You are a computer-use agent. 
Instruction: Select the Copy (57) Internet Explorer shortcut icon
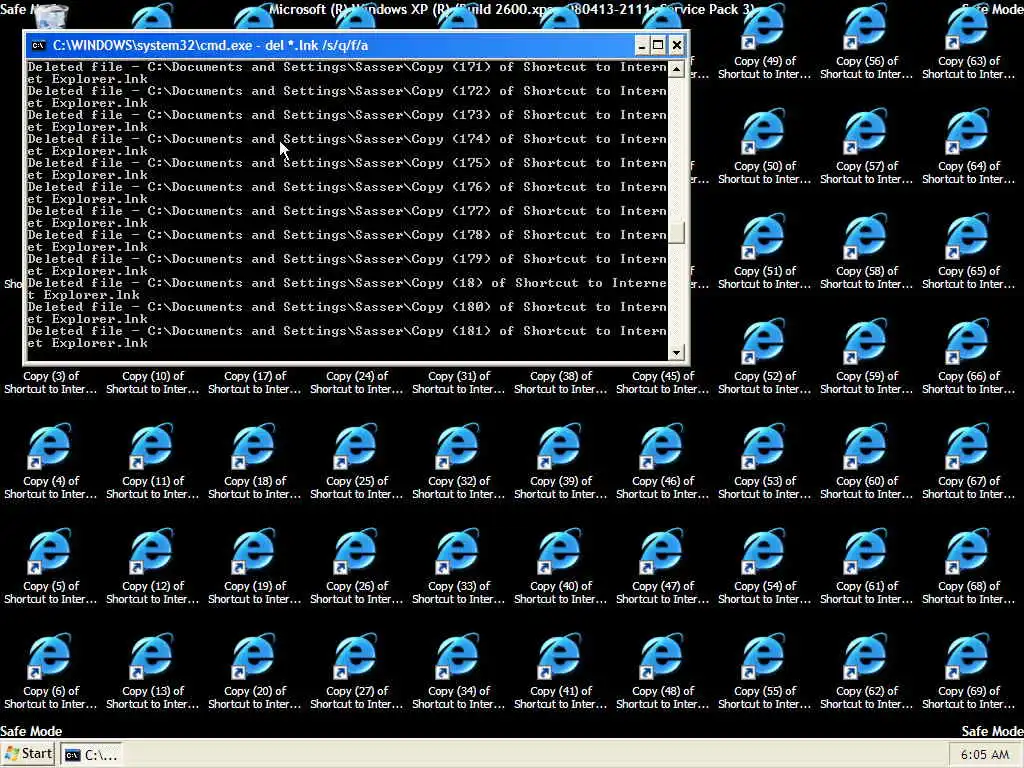click(866, 131)
